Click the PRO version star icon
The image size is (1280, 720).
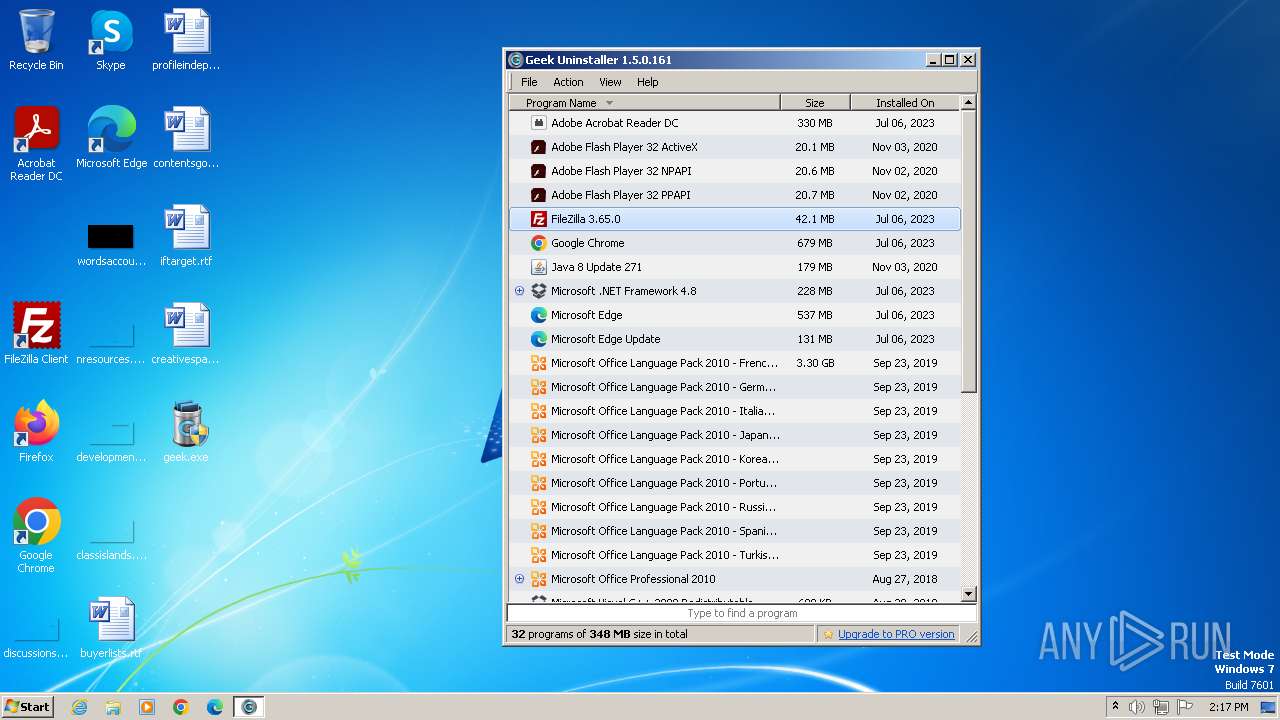(828, 634)
